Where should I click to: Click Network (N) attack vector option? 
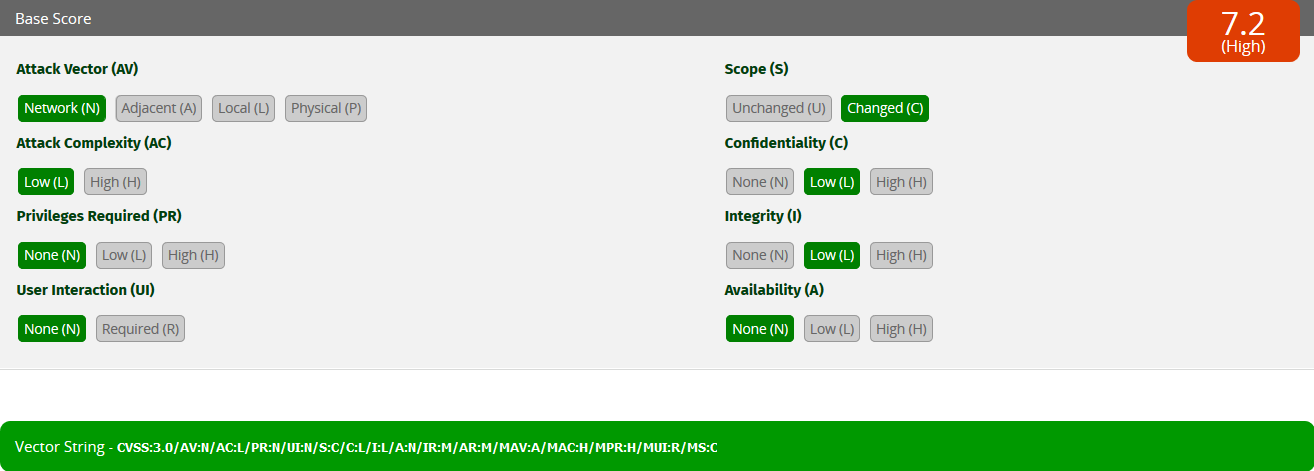point(62,108)
